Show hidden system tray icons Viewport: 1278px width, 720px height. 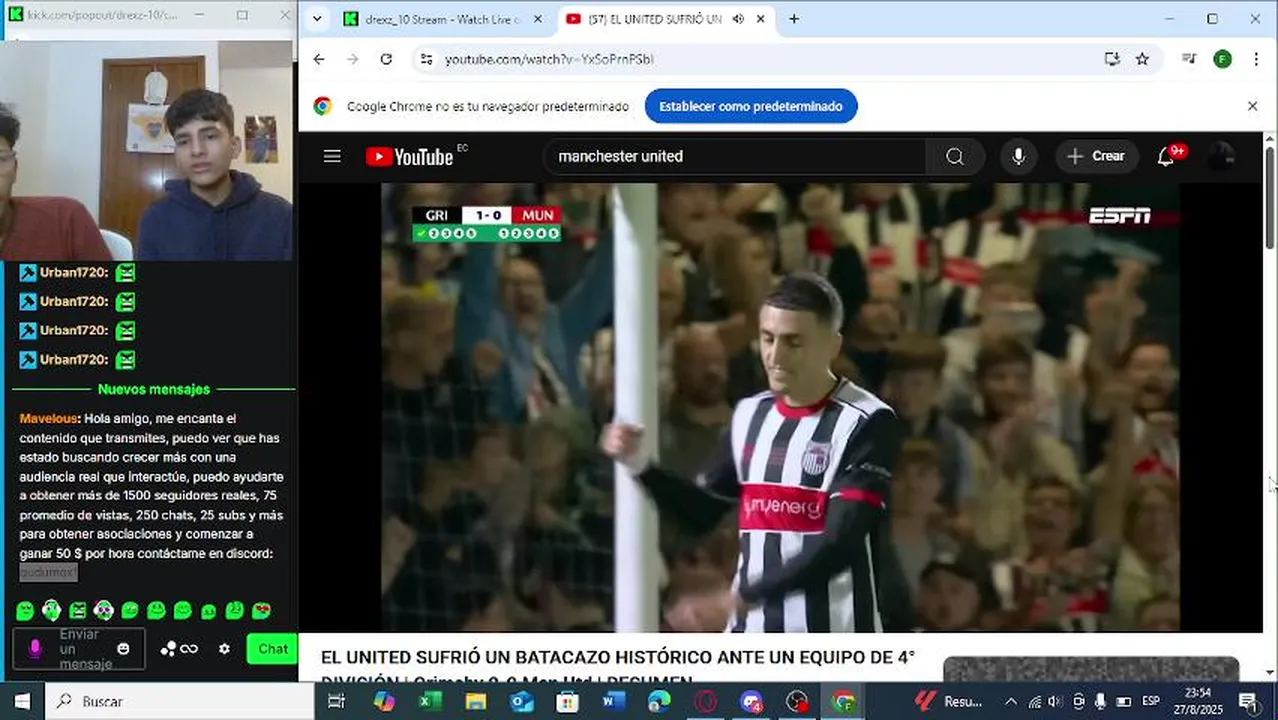point(1010,701)
